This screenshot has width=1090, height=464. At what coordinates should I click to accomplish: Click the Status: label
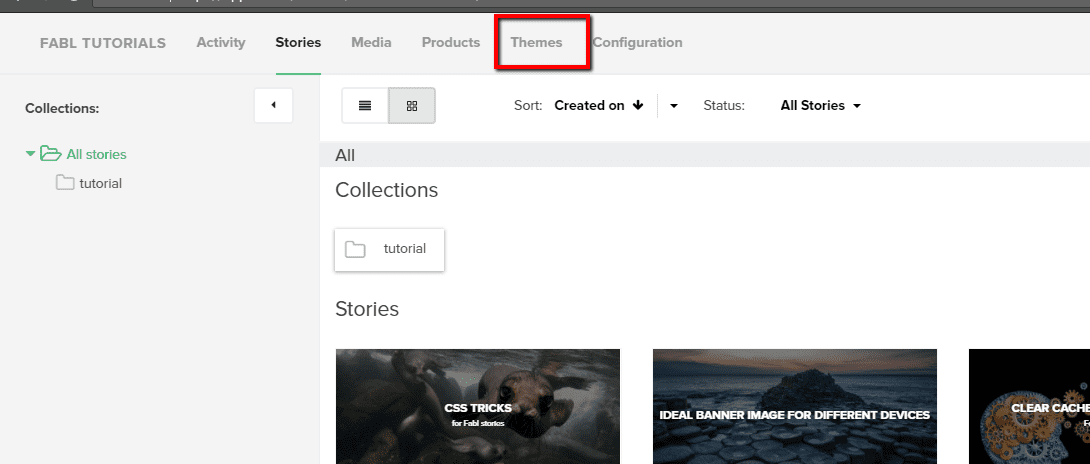coord(724,106)
